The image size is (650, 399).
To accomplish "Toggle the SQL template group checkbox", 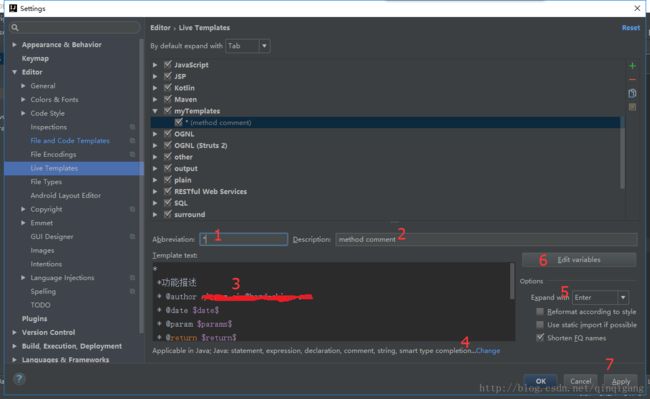I will 167,203.
